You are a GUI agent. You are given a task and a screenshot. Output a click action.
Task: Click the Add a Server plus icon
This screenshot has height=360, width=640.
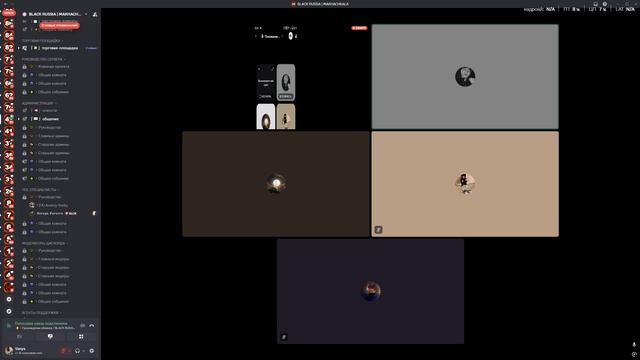9,299
